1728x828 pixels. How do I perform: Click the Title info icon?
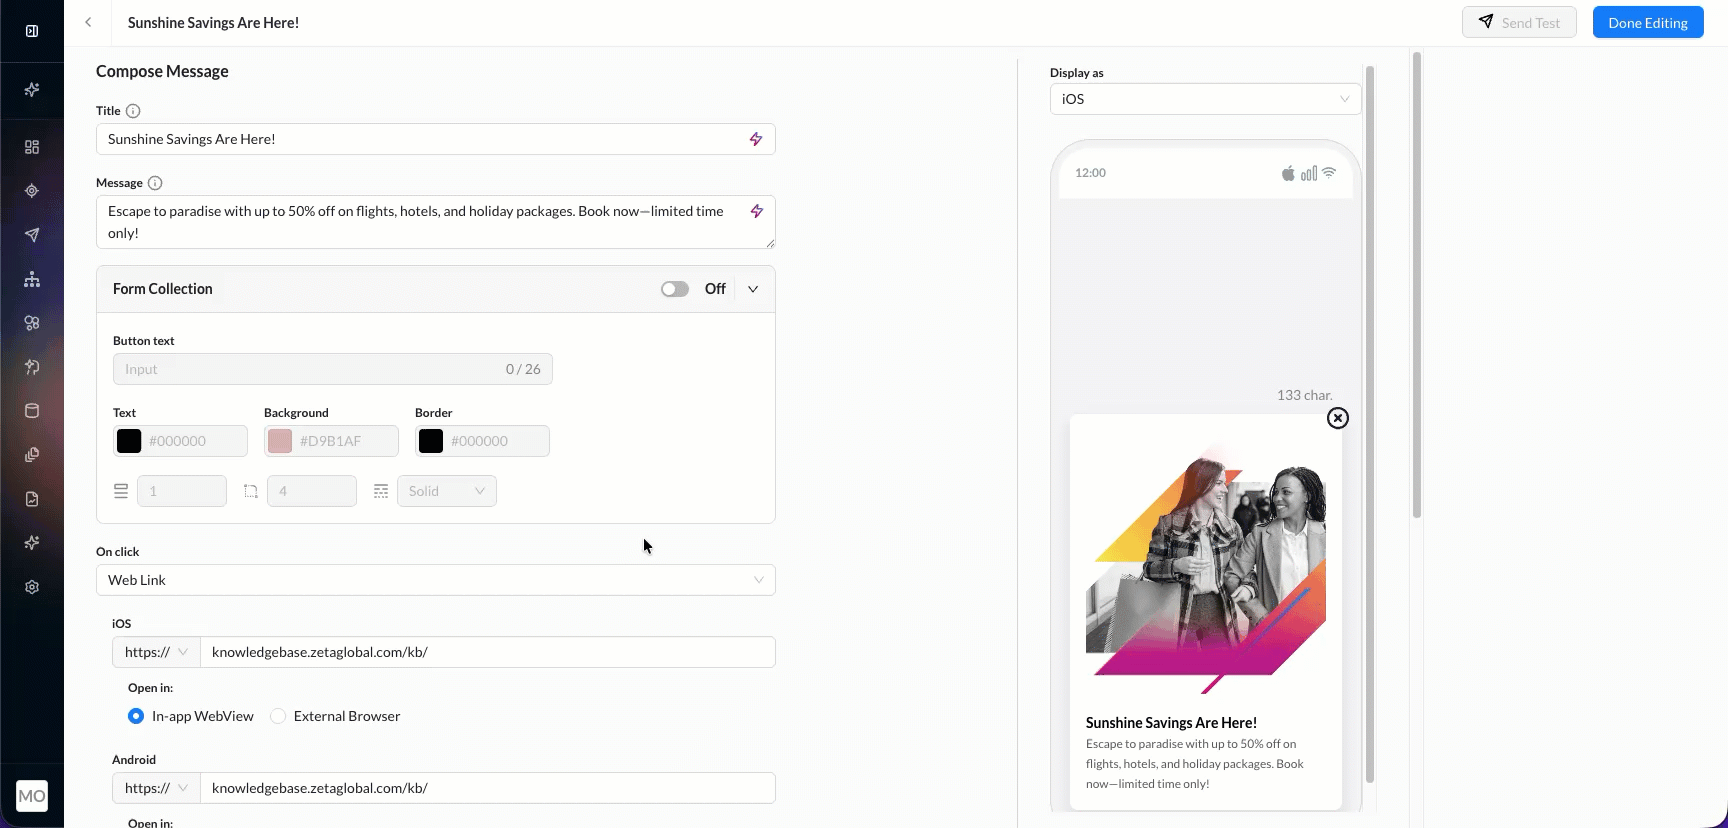[133, 111]
